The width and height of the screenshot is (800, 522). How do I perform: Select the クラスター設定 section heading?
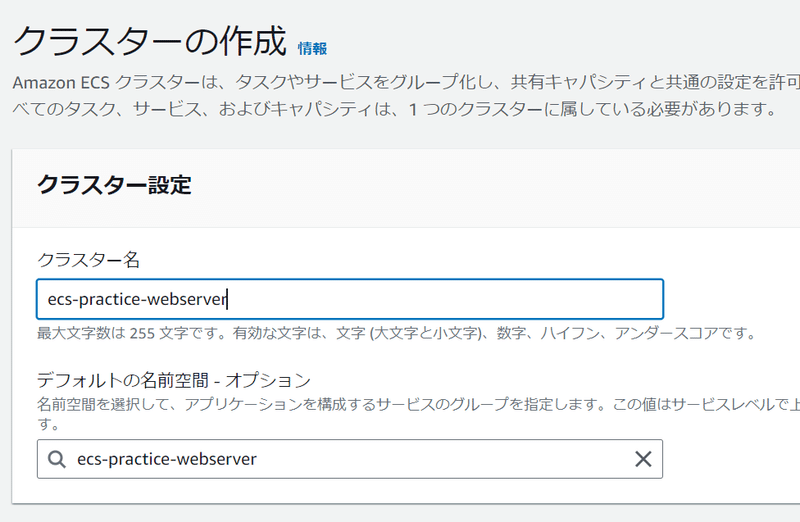114,185
